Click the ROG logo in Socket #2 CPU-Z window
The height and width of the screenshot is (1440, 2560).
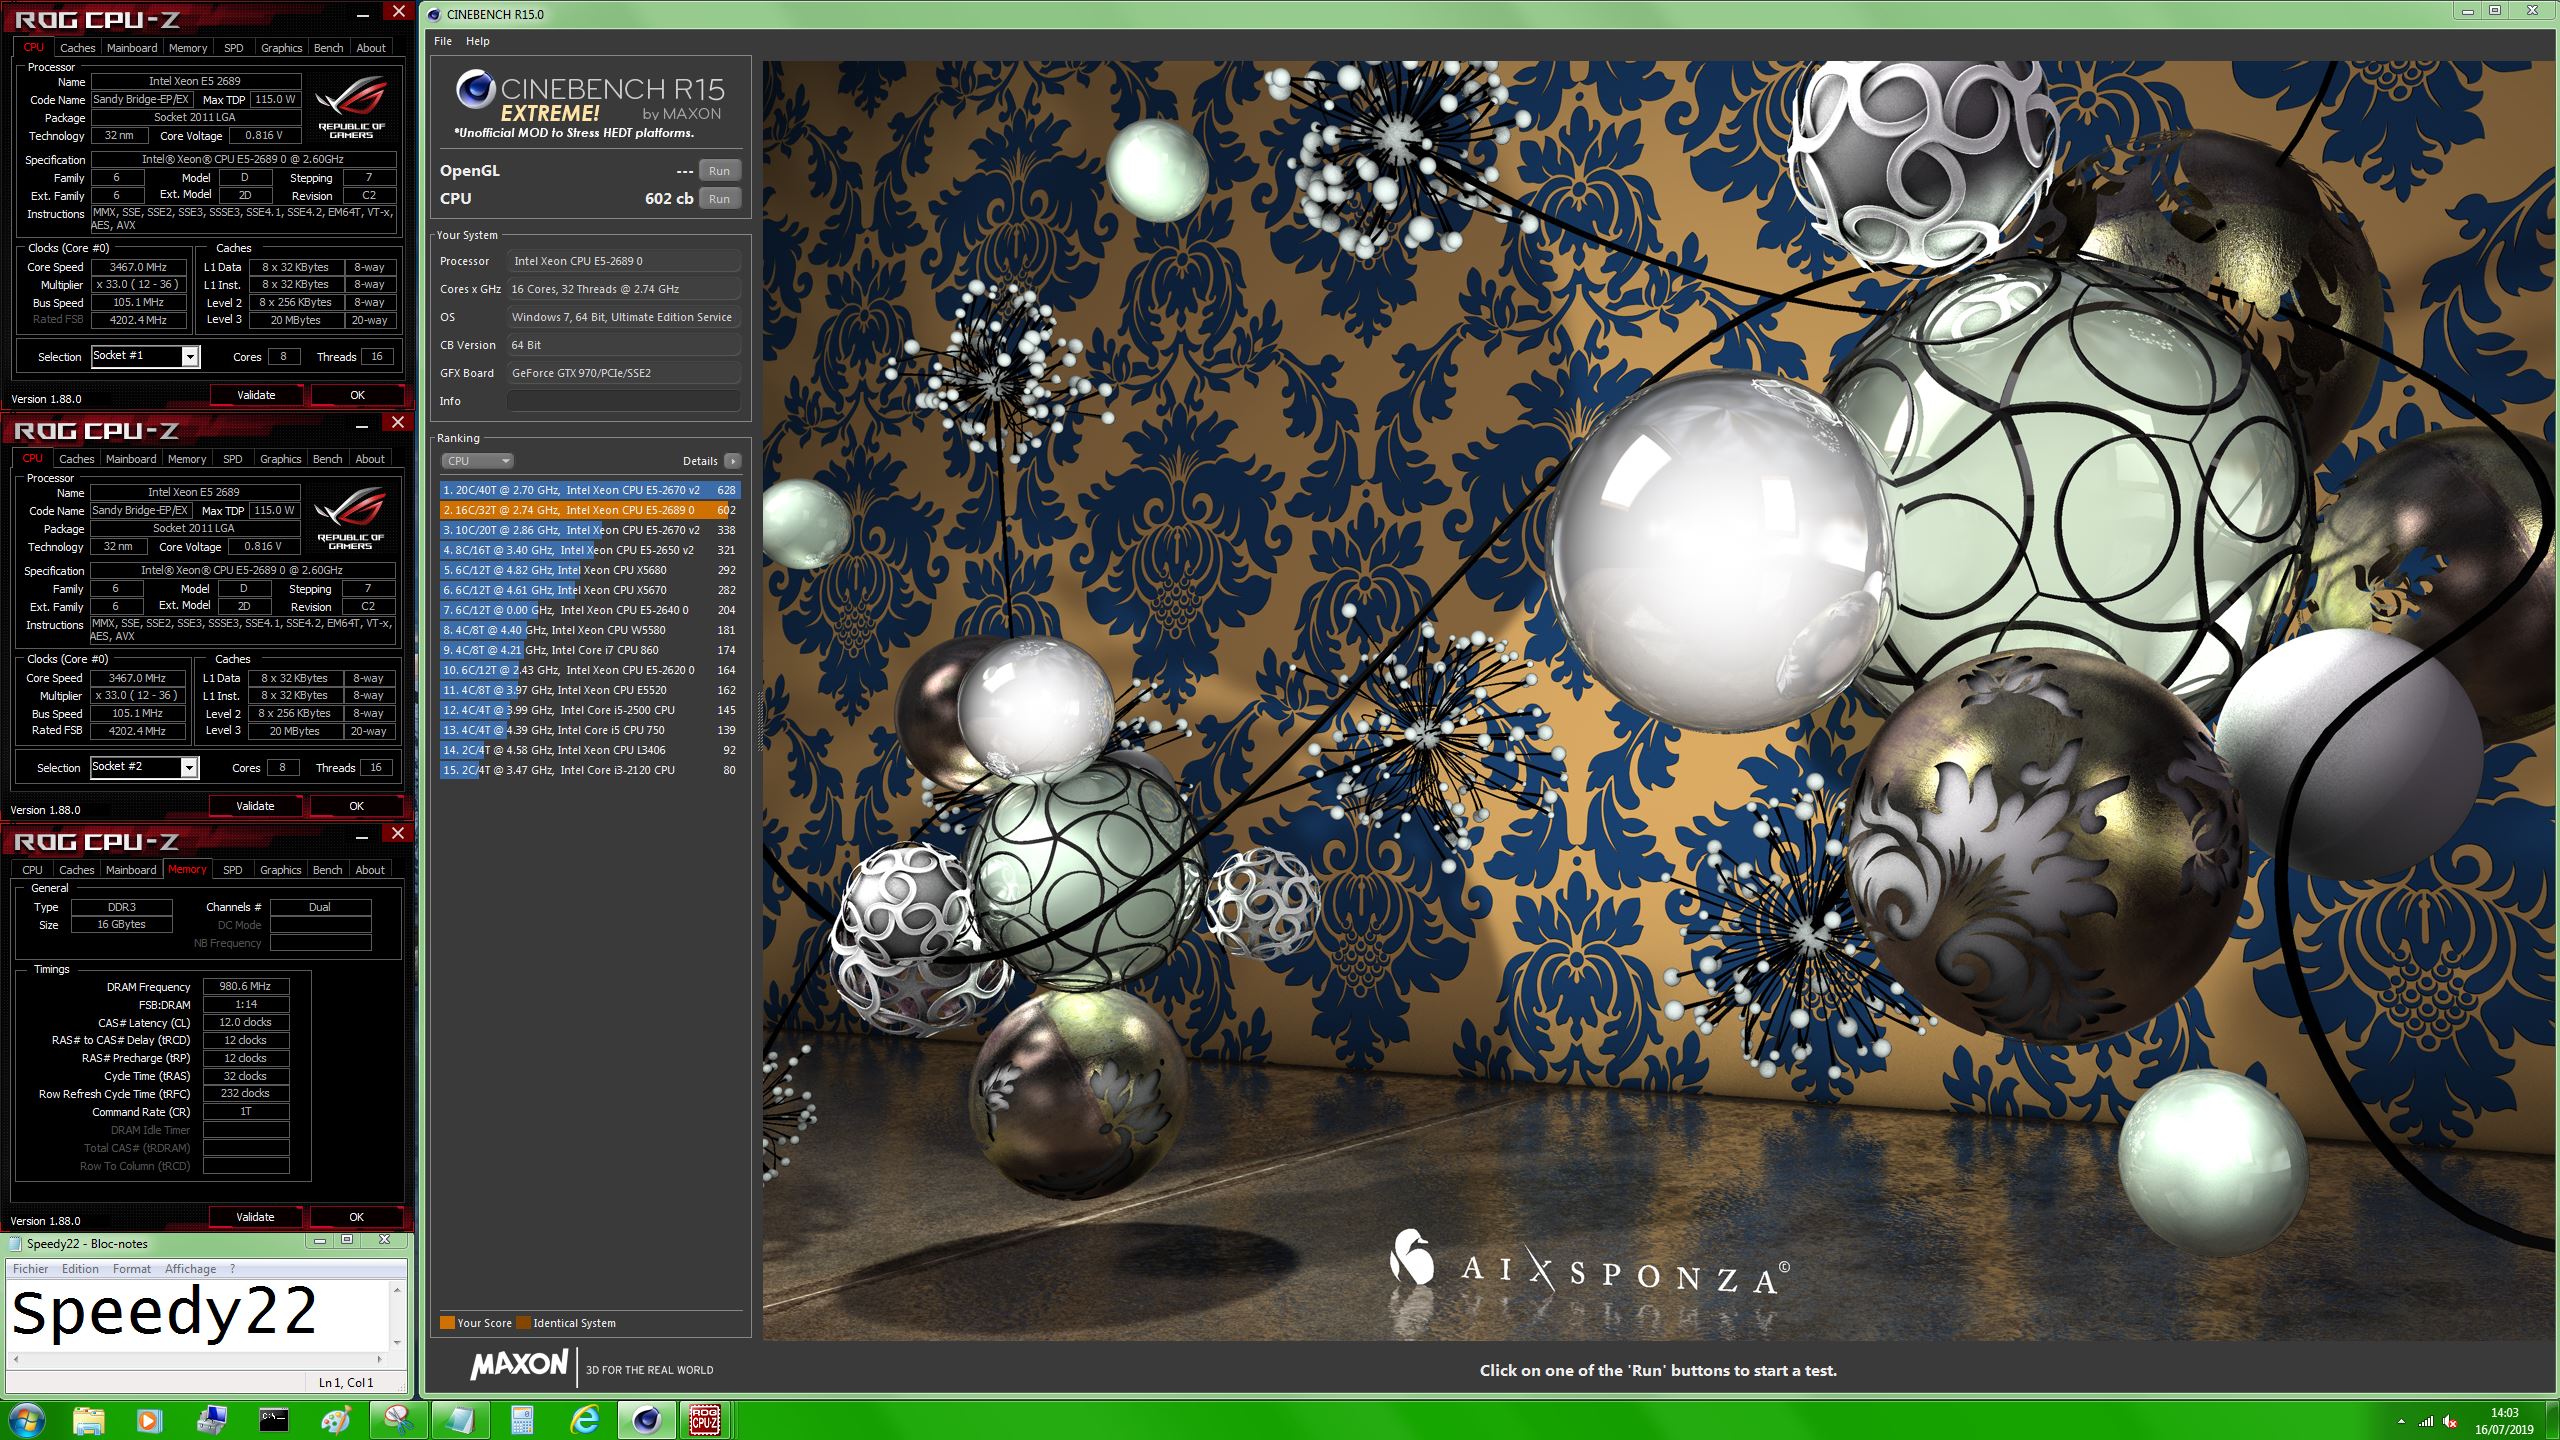tap(350, 518)
